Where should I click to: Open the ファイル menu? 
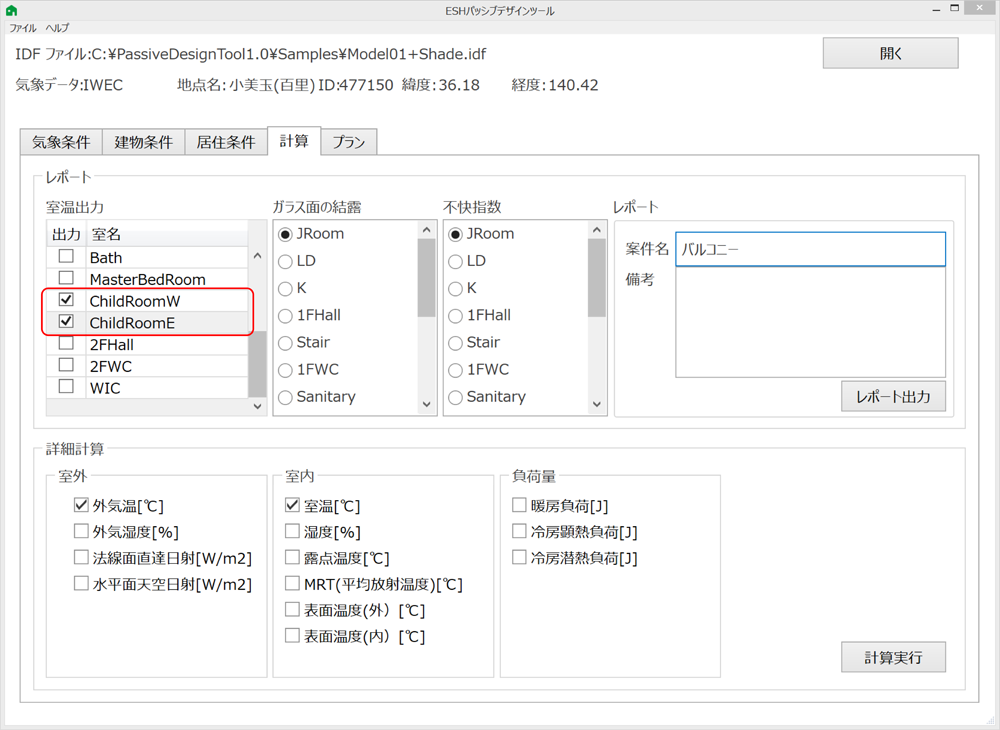(22, 28)
